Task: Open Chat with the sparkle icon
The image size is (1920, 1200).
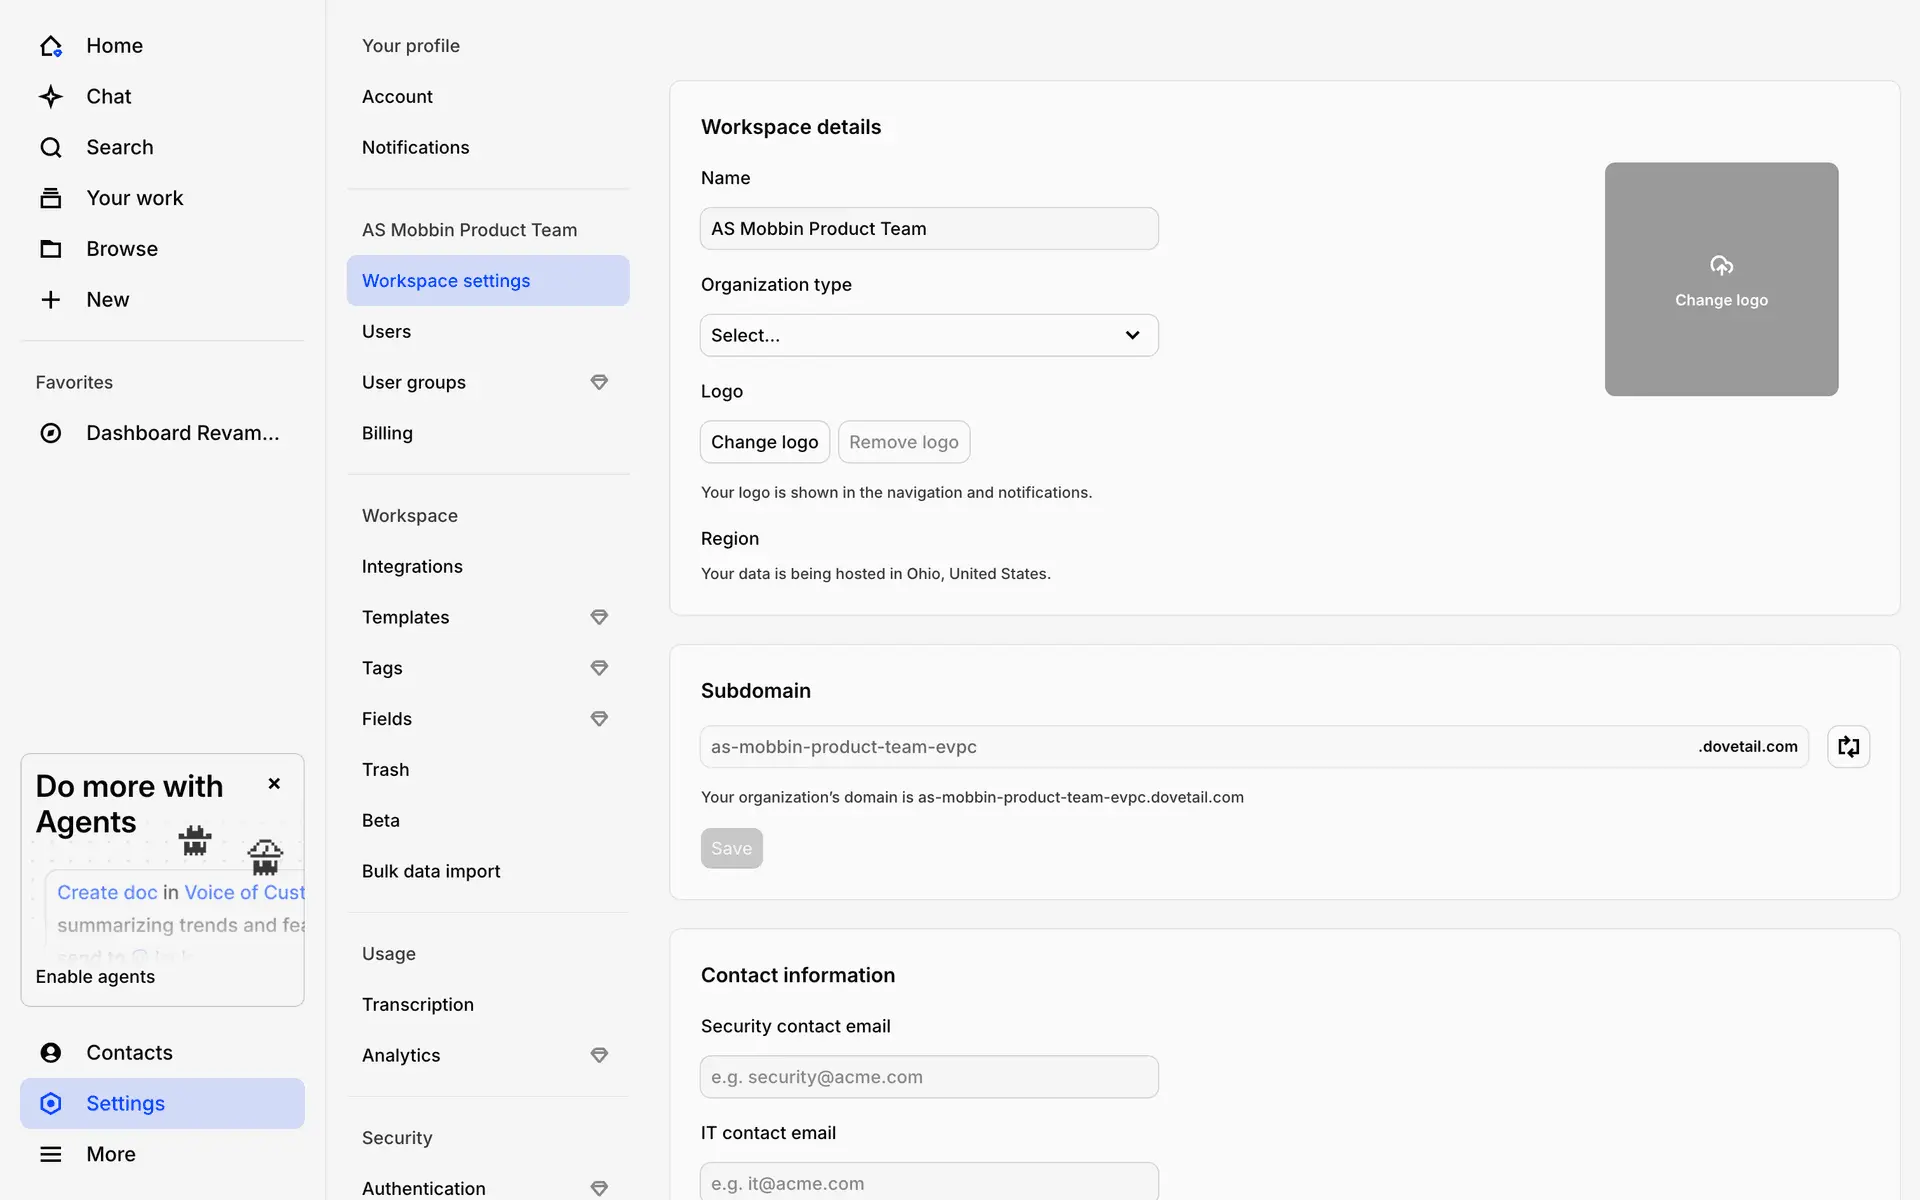Action: tap(51, 96)
